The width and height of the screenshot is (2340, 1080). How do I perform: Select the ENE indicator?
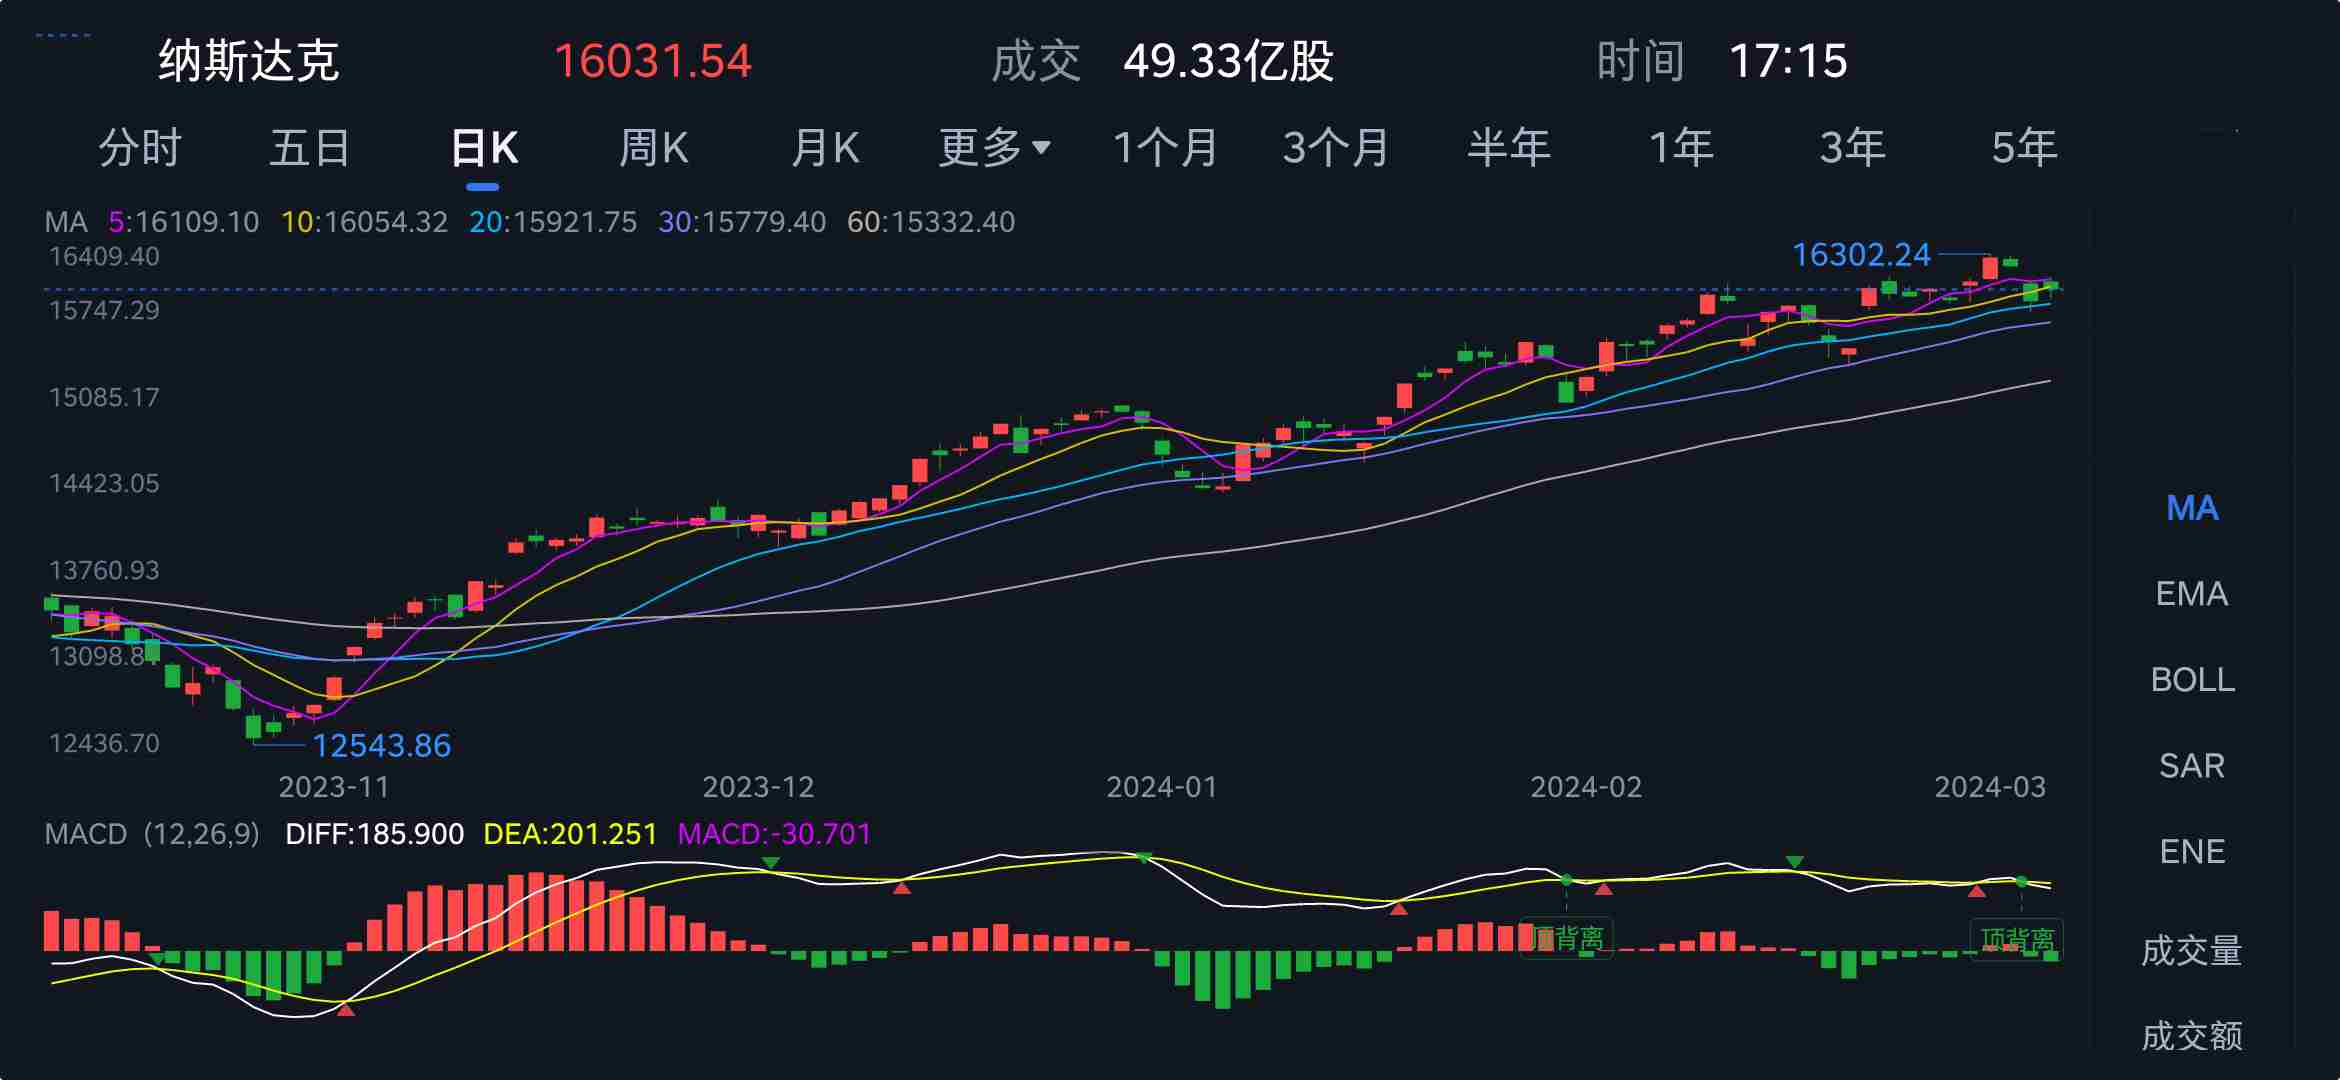click(2192, 852)
